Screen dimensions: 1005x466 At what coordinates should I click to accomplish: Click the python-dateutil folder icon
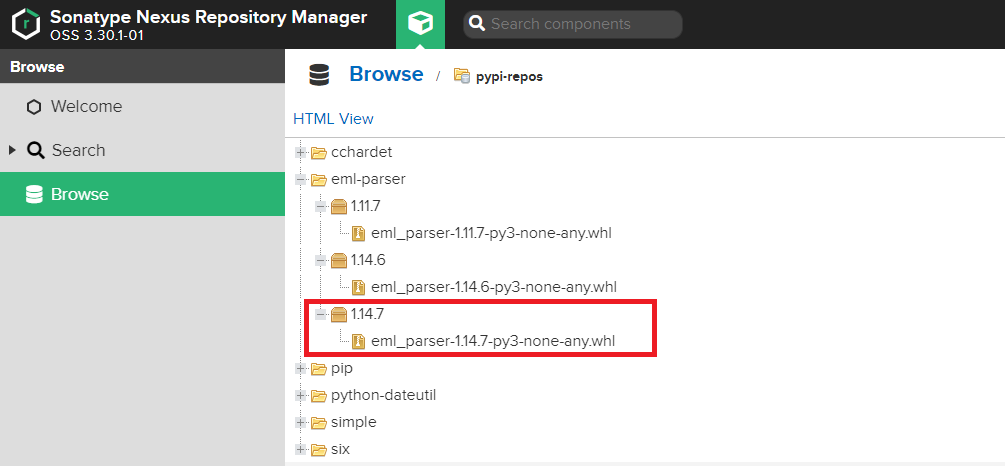[319, 395]
